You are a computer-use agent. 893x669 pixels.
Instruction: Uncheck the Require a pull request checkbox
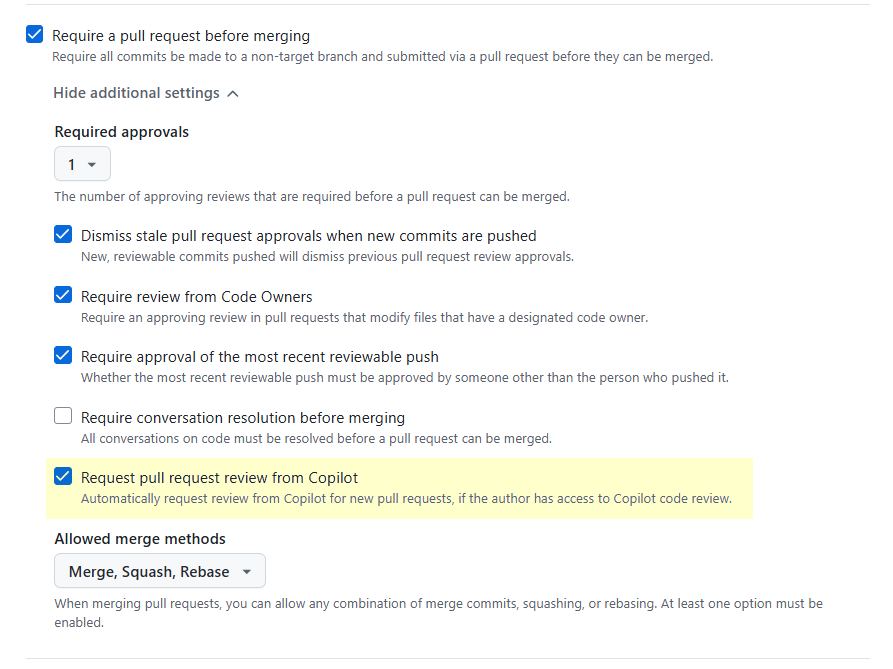point(35,35)
